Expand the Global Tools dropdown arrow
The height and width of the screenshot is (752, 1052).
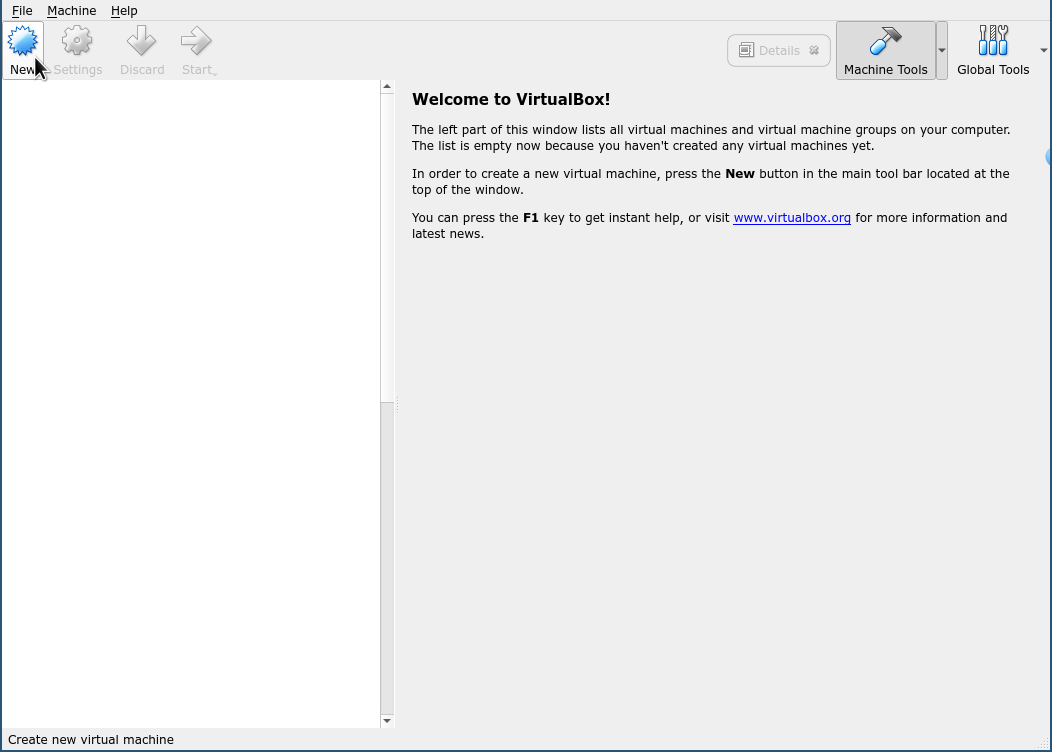coord(1043,50)
